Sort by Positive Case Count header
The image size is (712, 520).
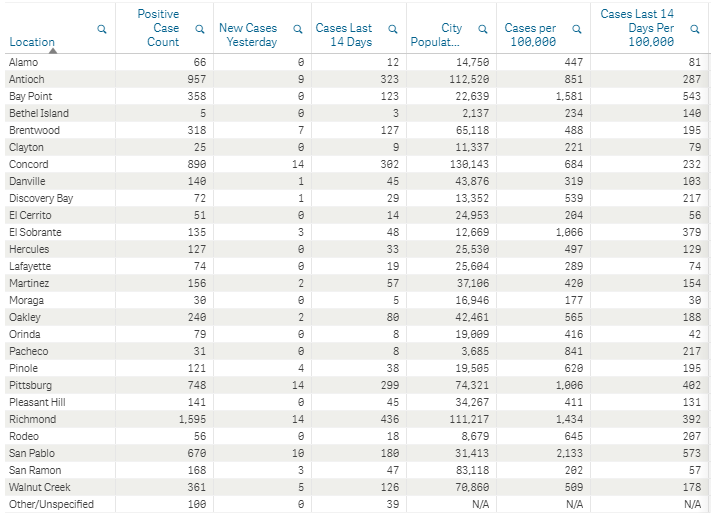[158, 28]
